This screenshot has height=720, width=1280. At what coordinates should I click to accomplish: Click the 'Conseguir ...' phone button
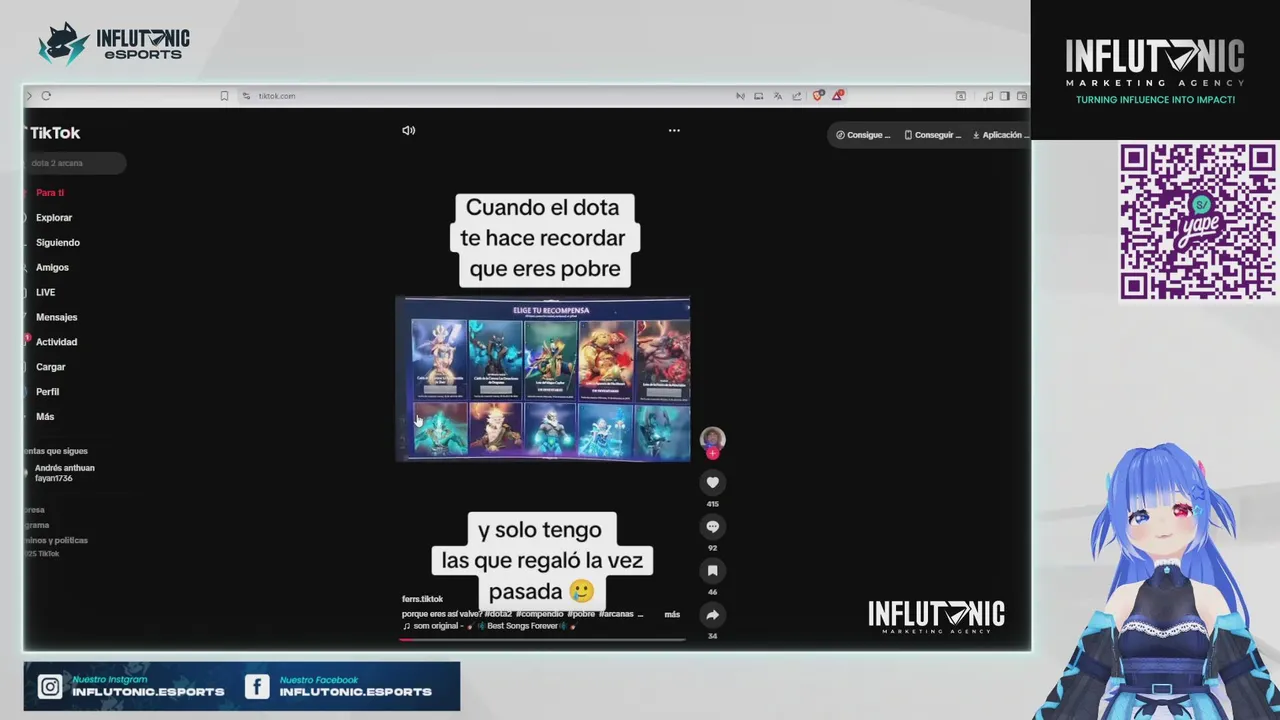[x=932, y=135]
